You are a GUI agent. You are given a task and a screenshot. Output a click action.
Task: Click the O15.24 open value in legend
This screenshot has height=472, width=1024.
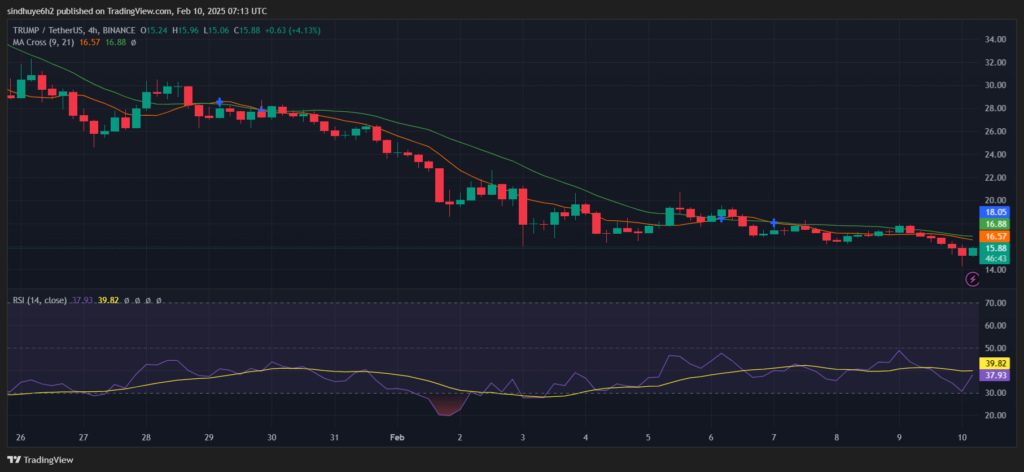pyautogui.click(x=154, y=31)
